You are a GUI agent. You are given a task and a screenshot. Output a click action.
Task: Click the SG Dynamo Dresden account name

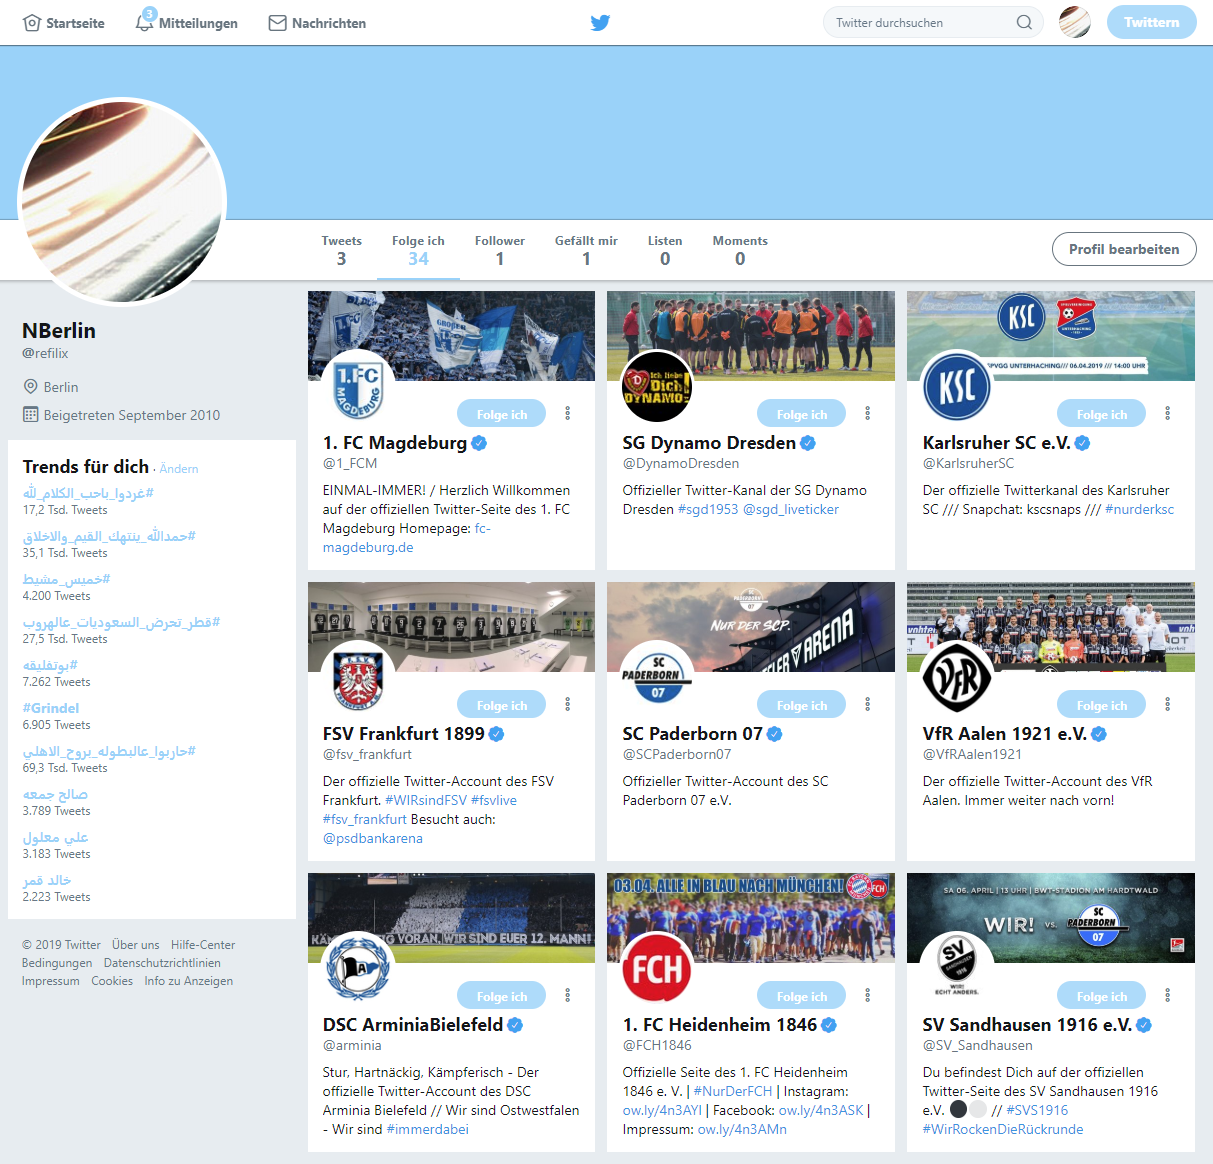point(709,443)
